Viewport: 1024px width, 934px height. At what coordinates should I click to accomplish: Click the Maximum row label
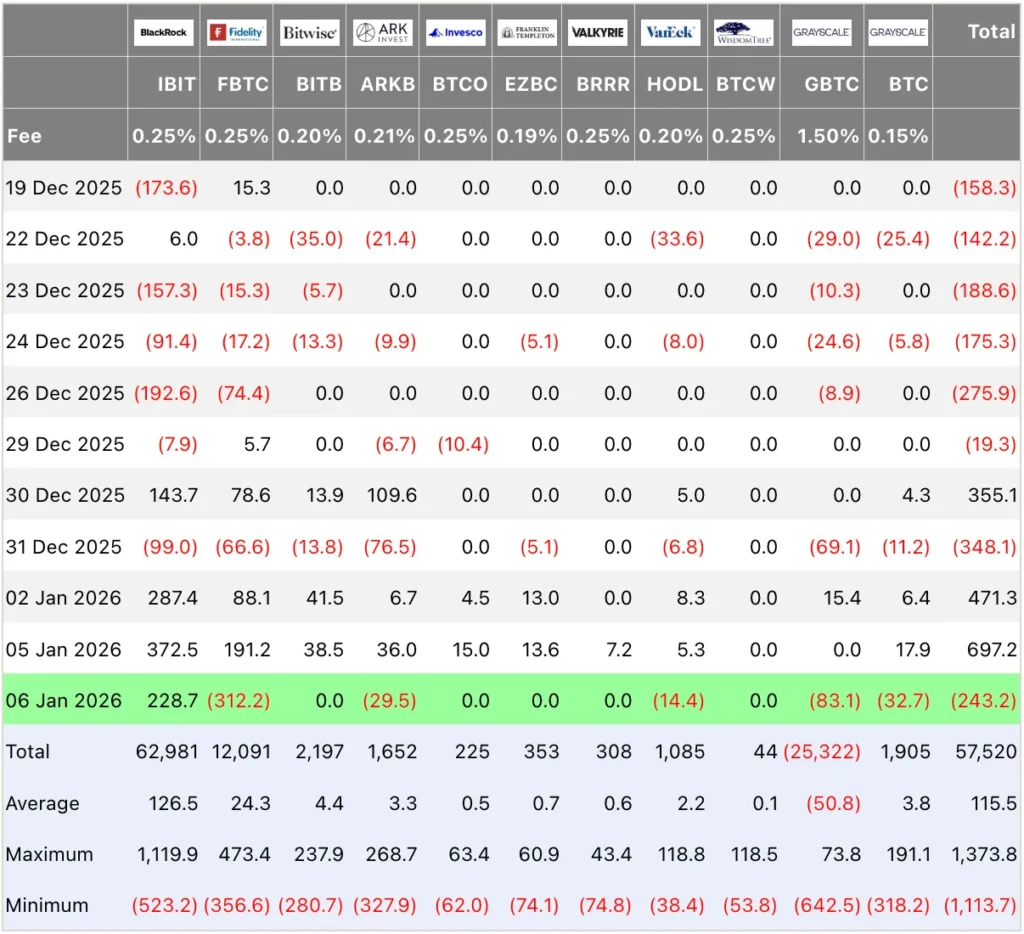(x=49, y=854)
